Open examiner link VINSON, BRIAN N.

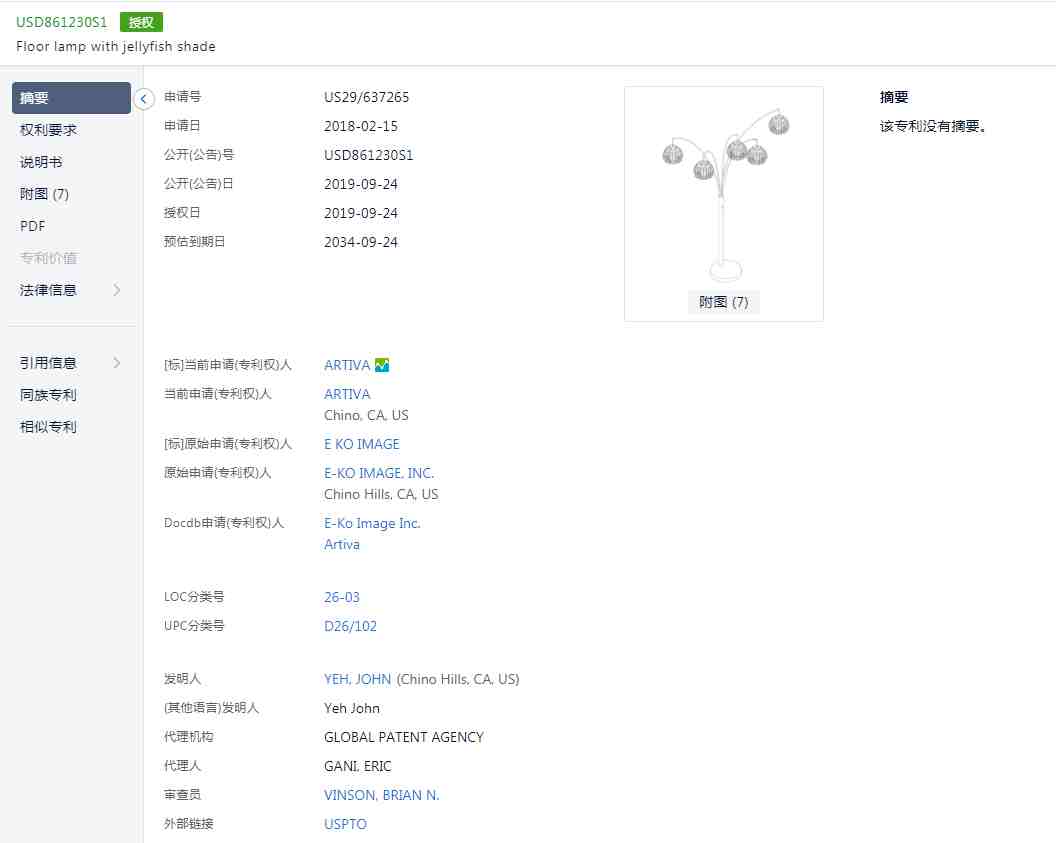click(x=382, y=795)
